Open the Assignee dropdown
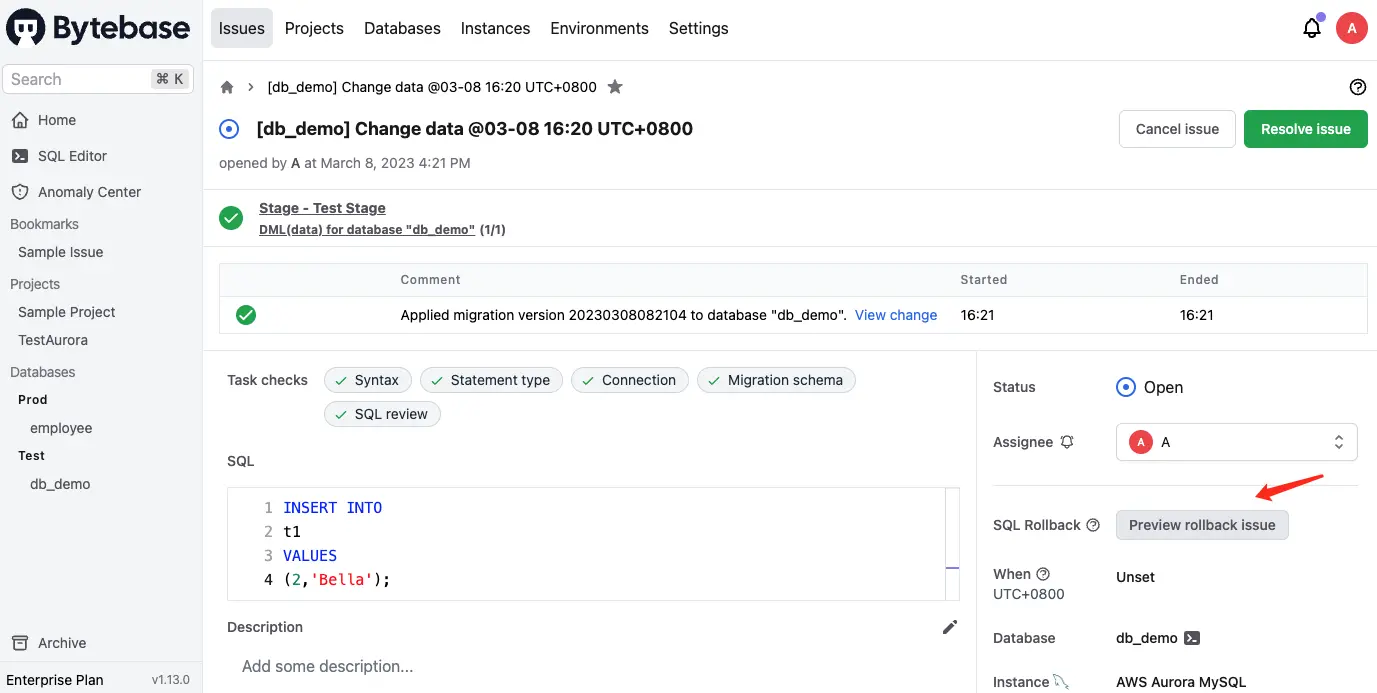This screenshot has width=1377, height=693. tap(1236, 442)
